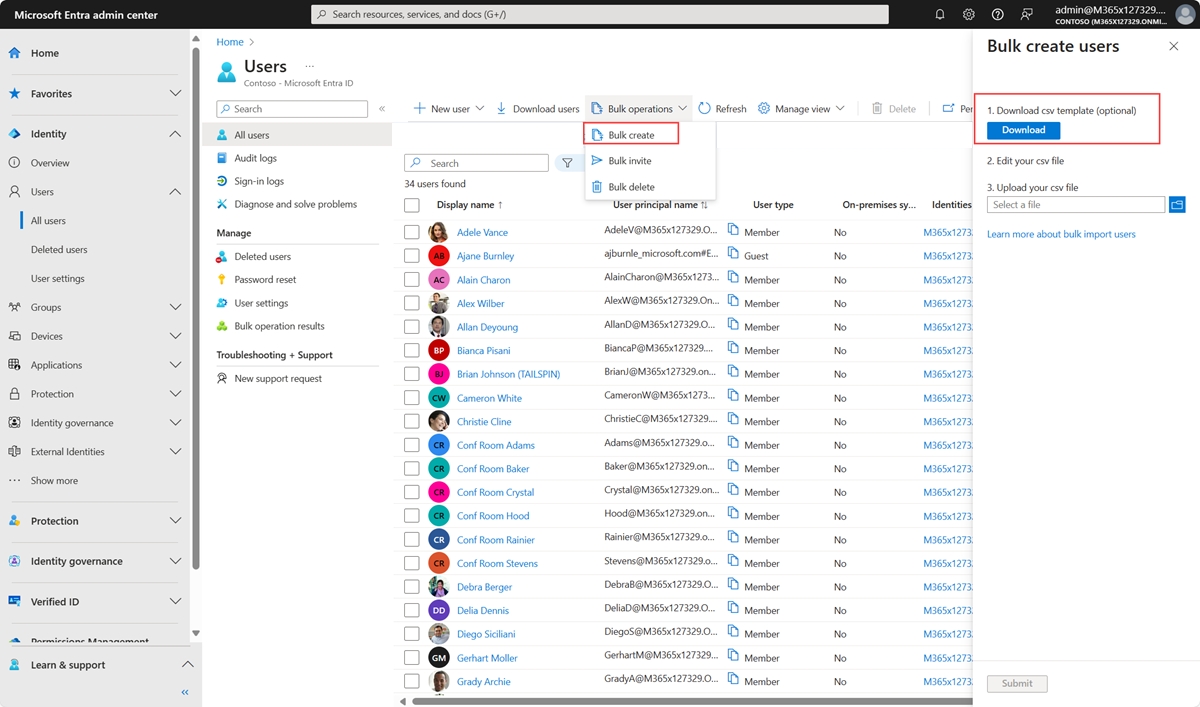Select Bulk delete menu option
This screenshot has width=1200, height=707.
tap(631, 187)
